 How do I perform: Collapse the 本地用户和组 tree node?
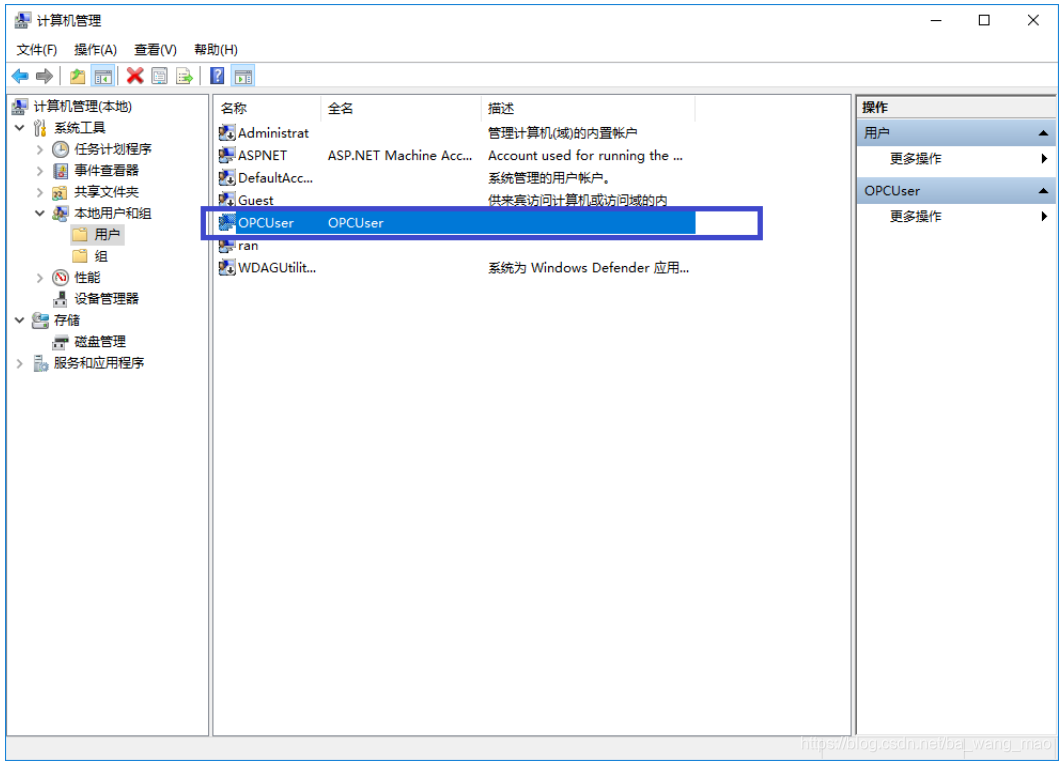[x=40, y=213]
